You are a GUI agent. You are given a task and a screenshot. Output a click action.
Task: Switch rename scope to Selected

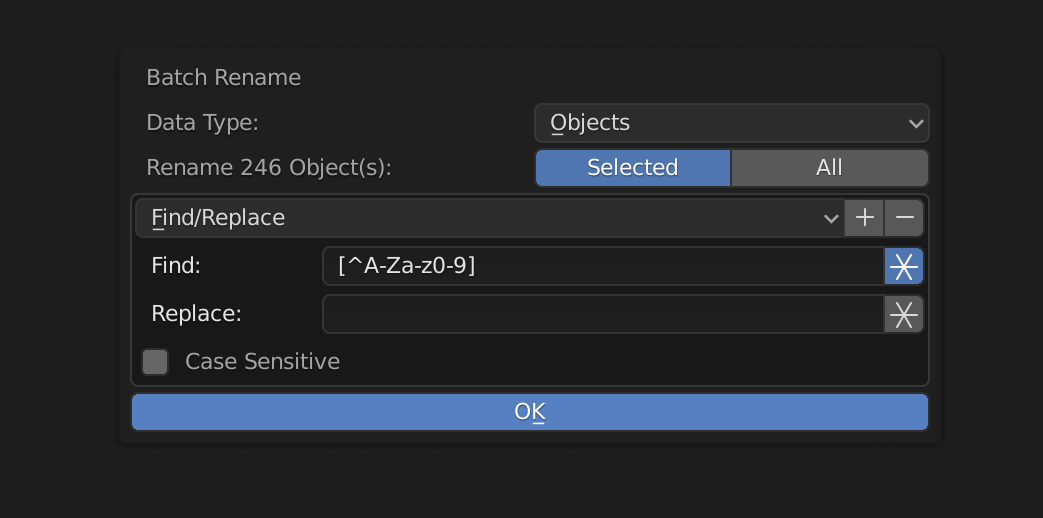[x=633, y=168]
